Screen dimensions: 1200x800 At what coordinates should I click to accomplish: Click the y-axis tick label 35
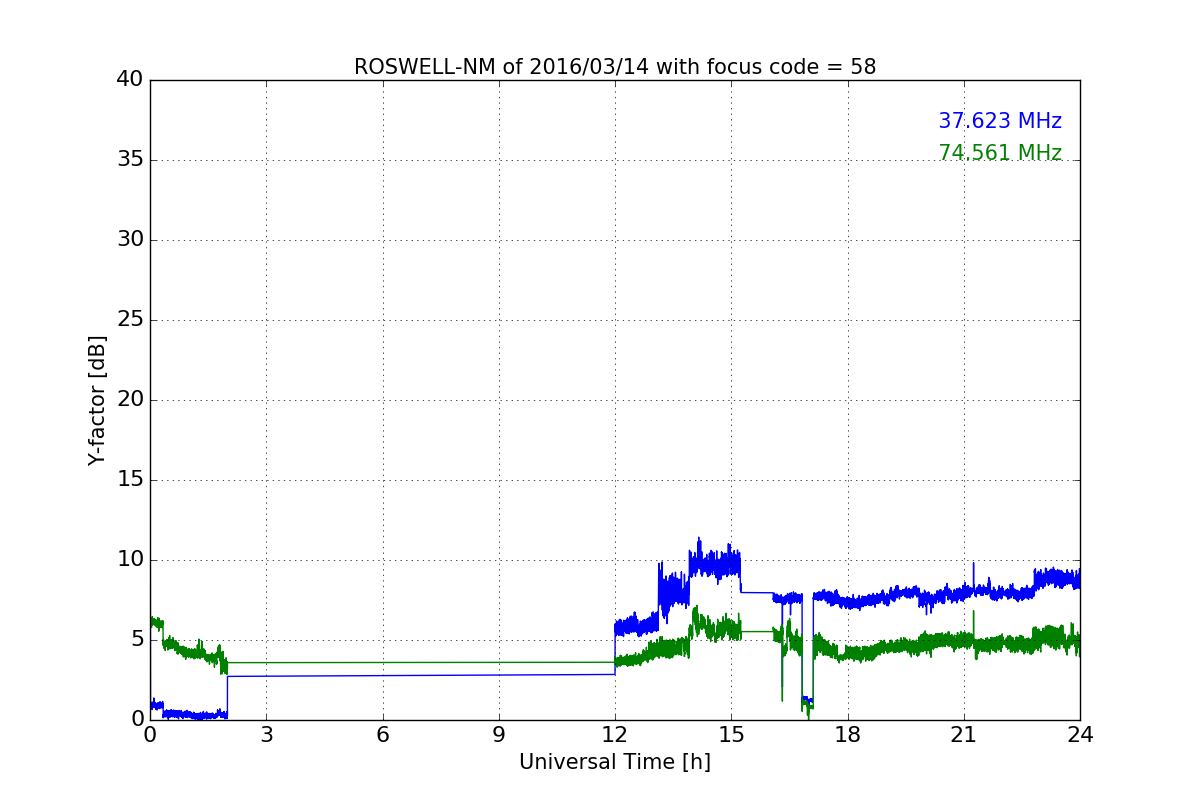[130, 160]
